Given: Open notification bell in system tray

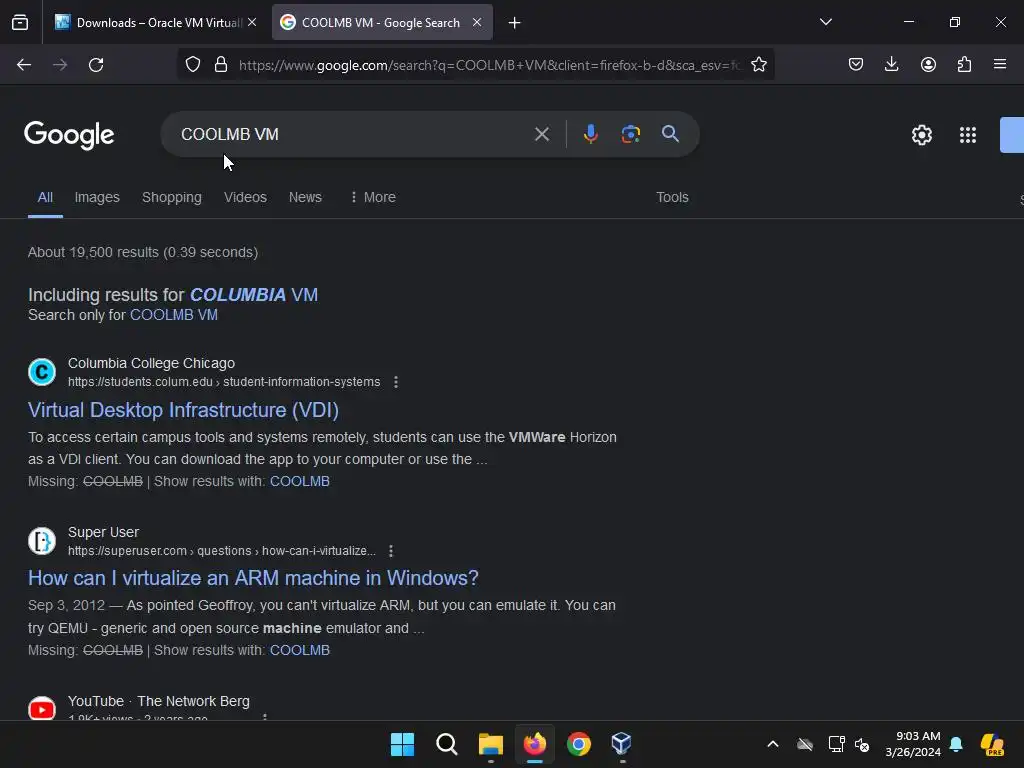Looking at the screenshot, I should (956, 744).
